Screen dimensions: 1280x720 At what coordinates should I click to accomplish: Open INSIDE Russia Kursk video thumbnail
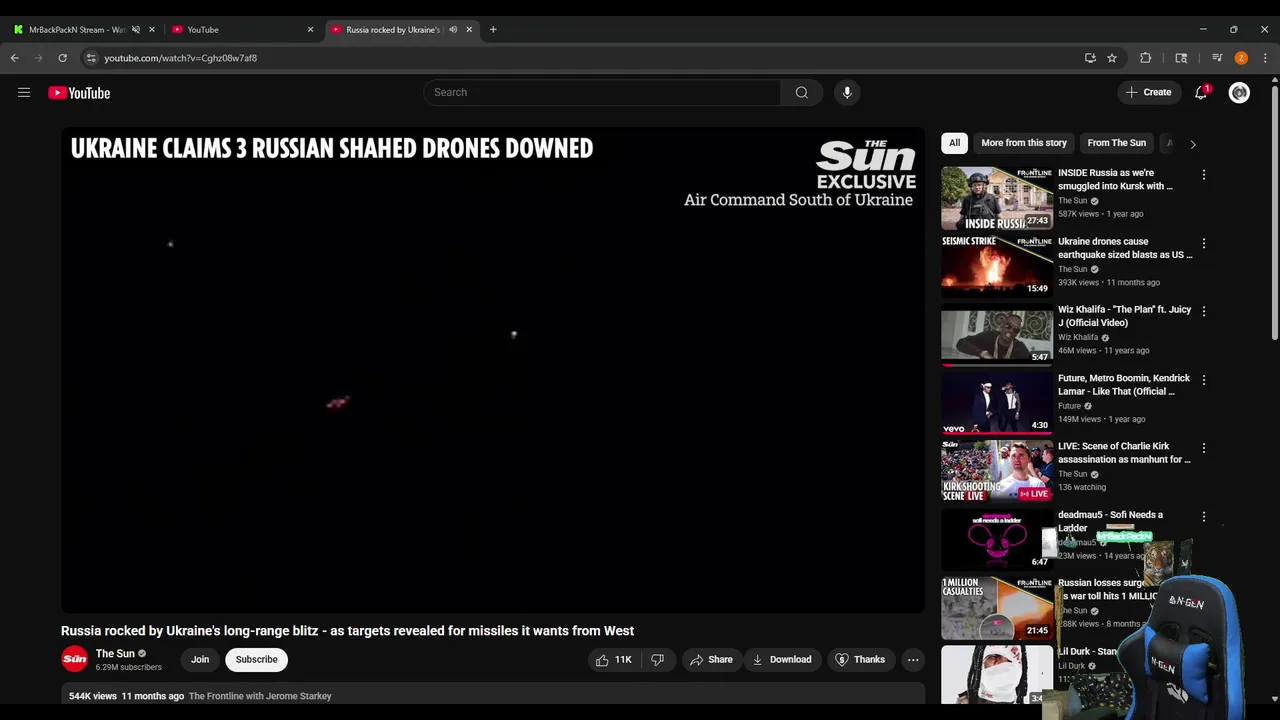[x=997, y=198]
